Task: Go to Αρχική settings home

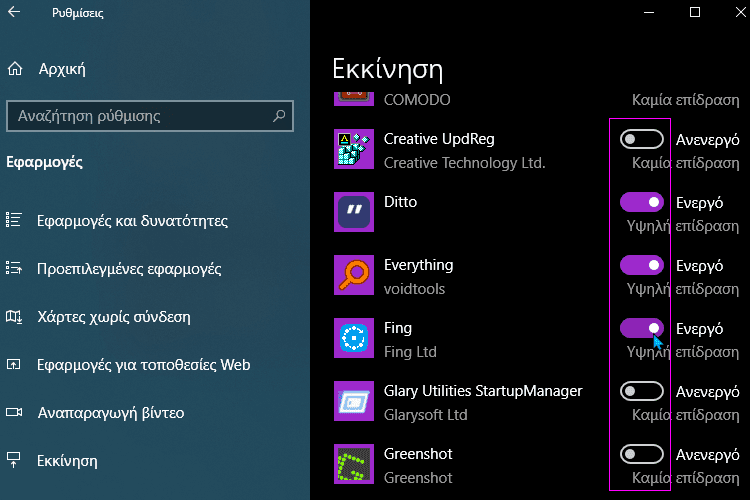Action: pyautogui.click(x=62, y=69)
